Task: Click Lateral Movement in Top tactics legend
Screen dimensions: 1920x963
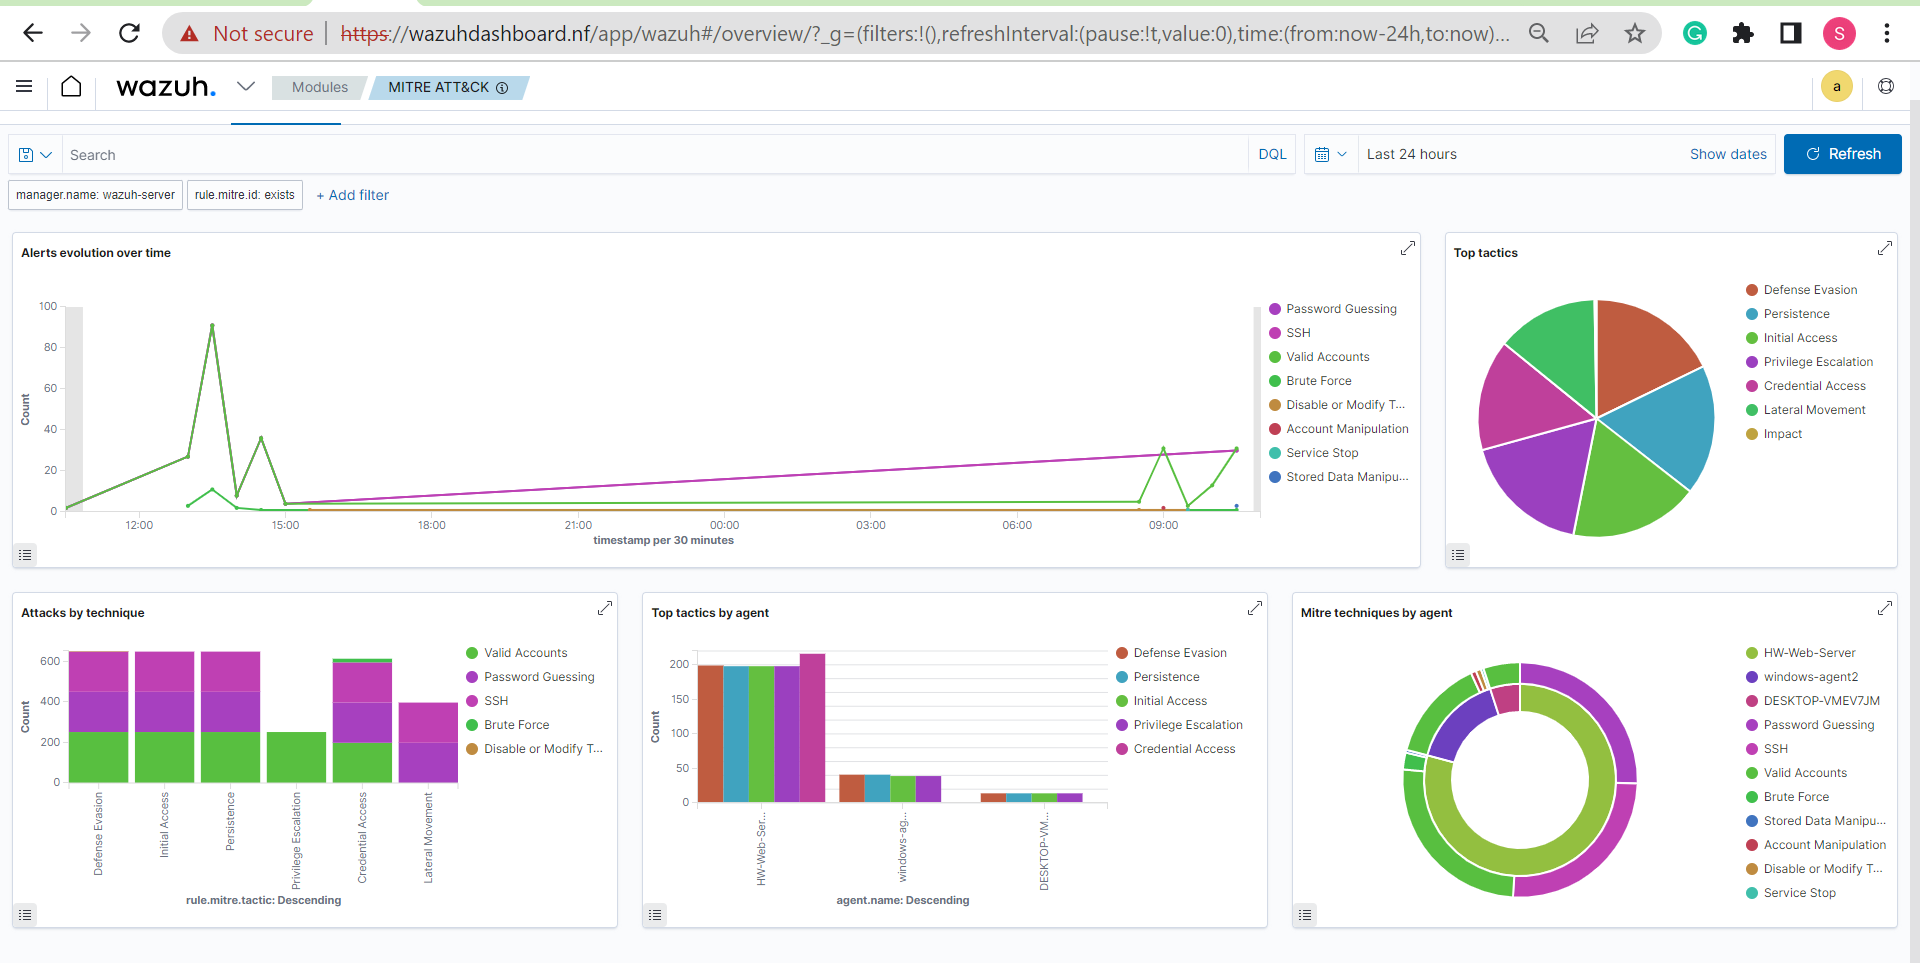Action: [x=1814, y=410]
